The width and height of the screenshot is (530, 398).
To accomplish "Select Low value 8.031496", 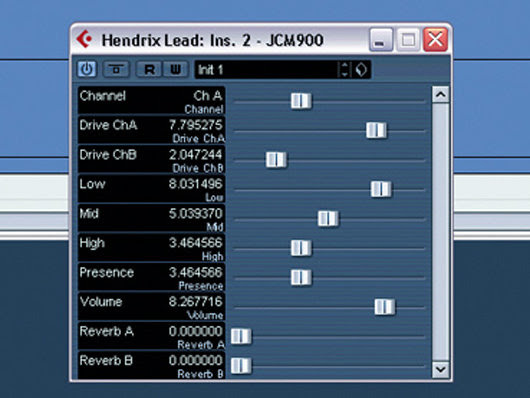I will (x=195, y=184).
